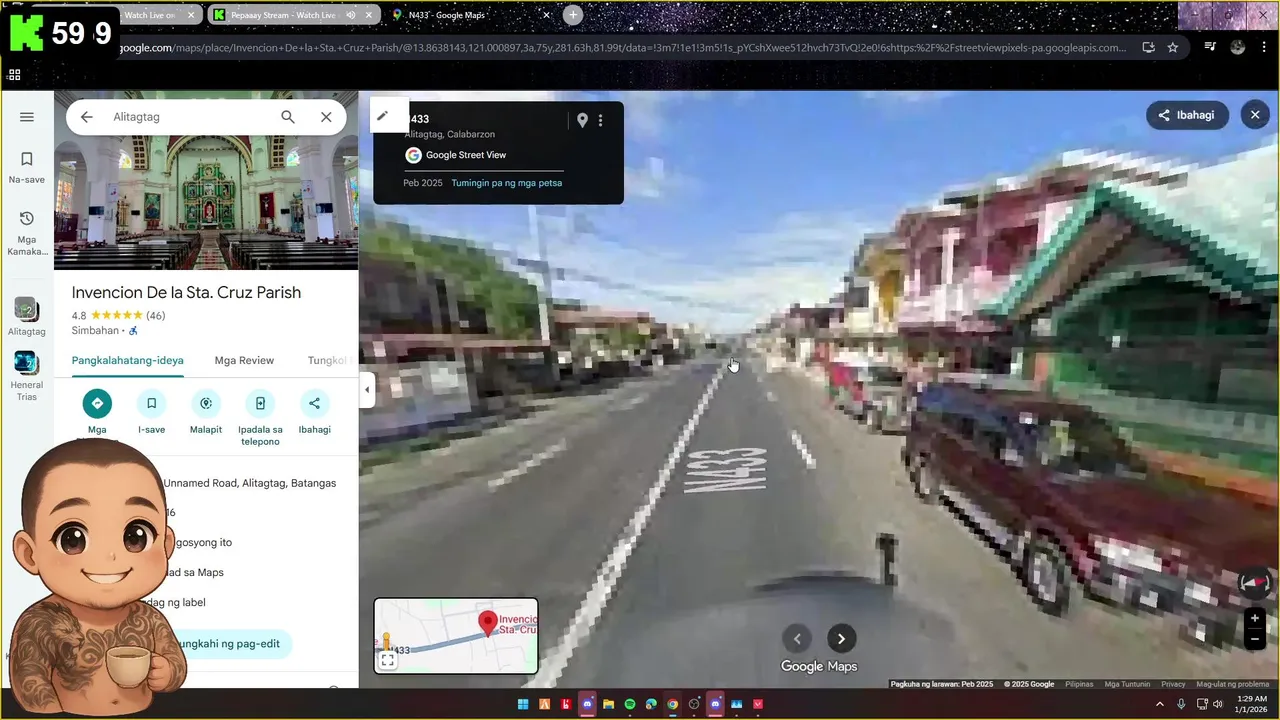Open the Windows Start menu

[x=523, y=704]
